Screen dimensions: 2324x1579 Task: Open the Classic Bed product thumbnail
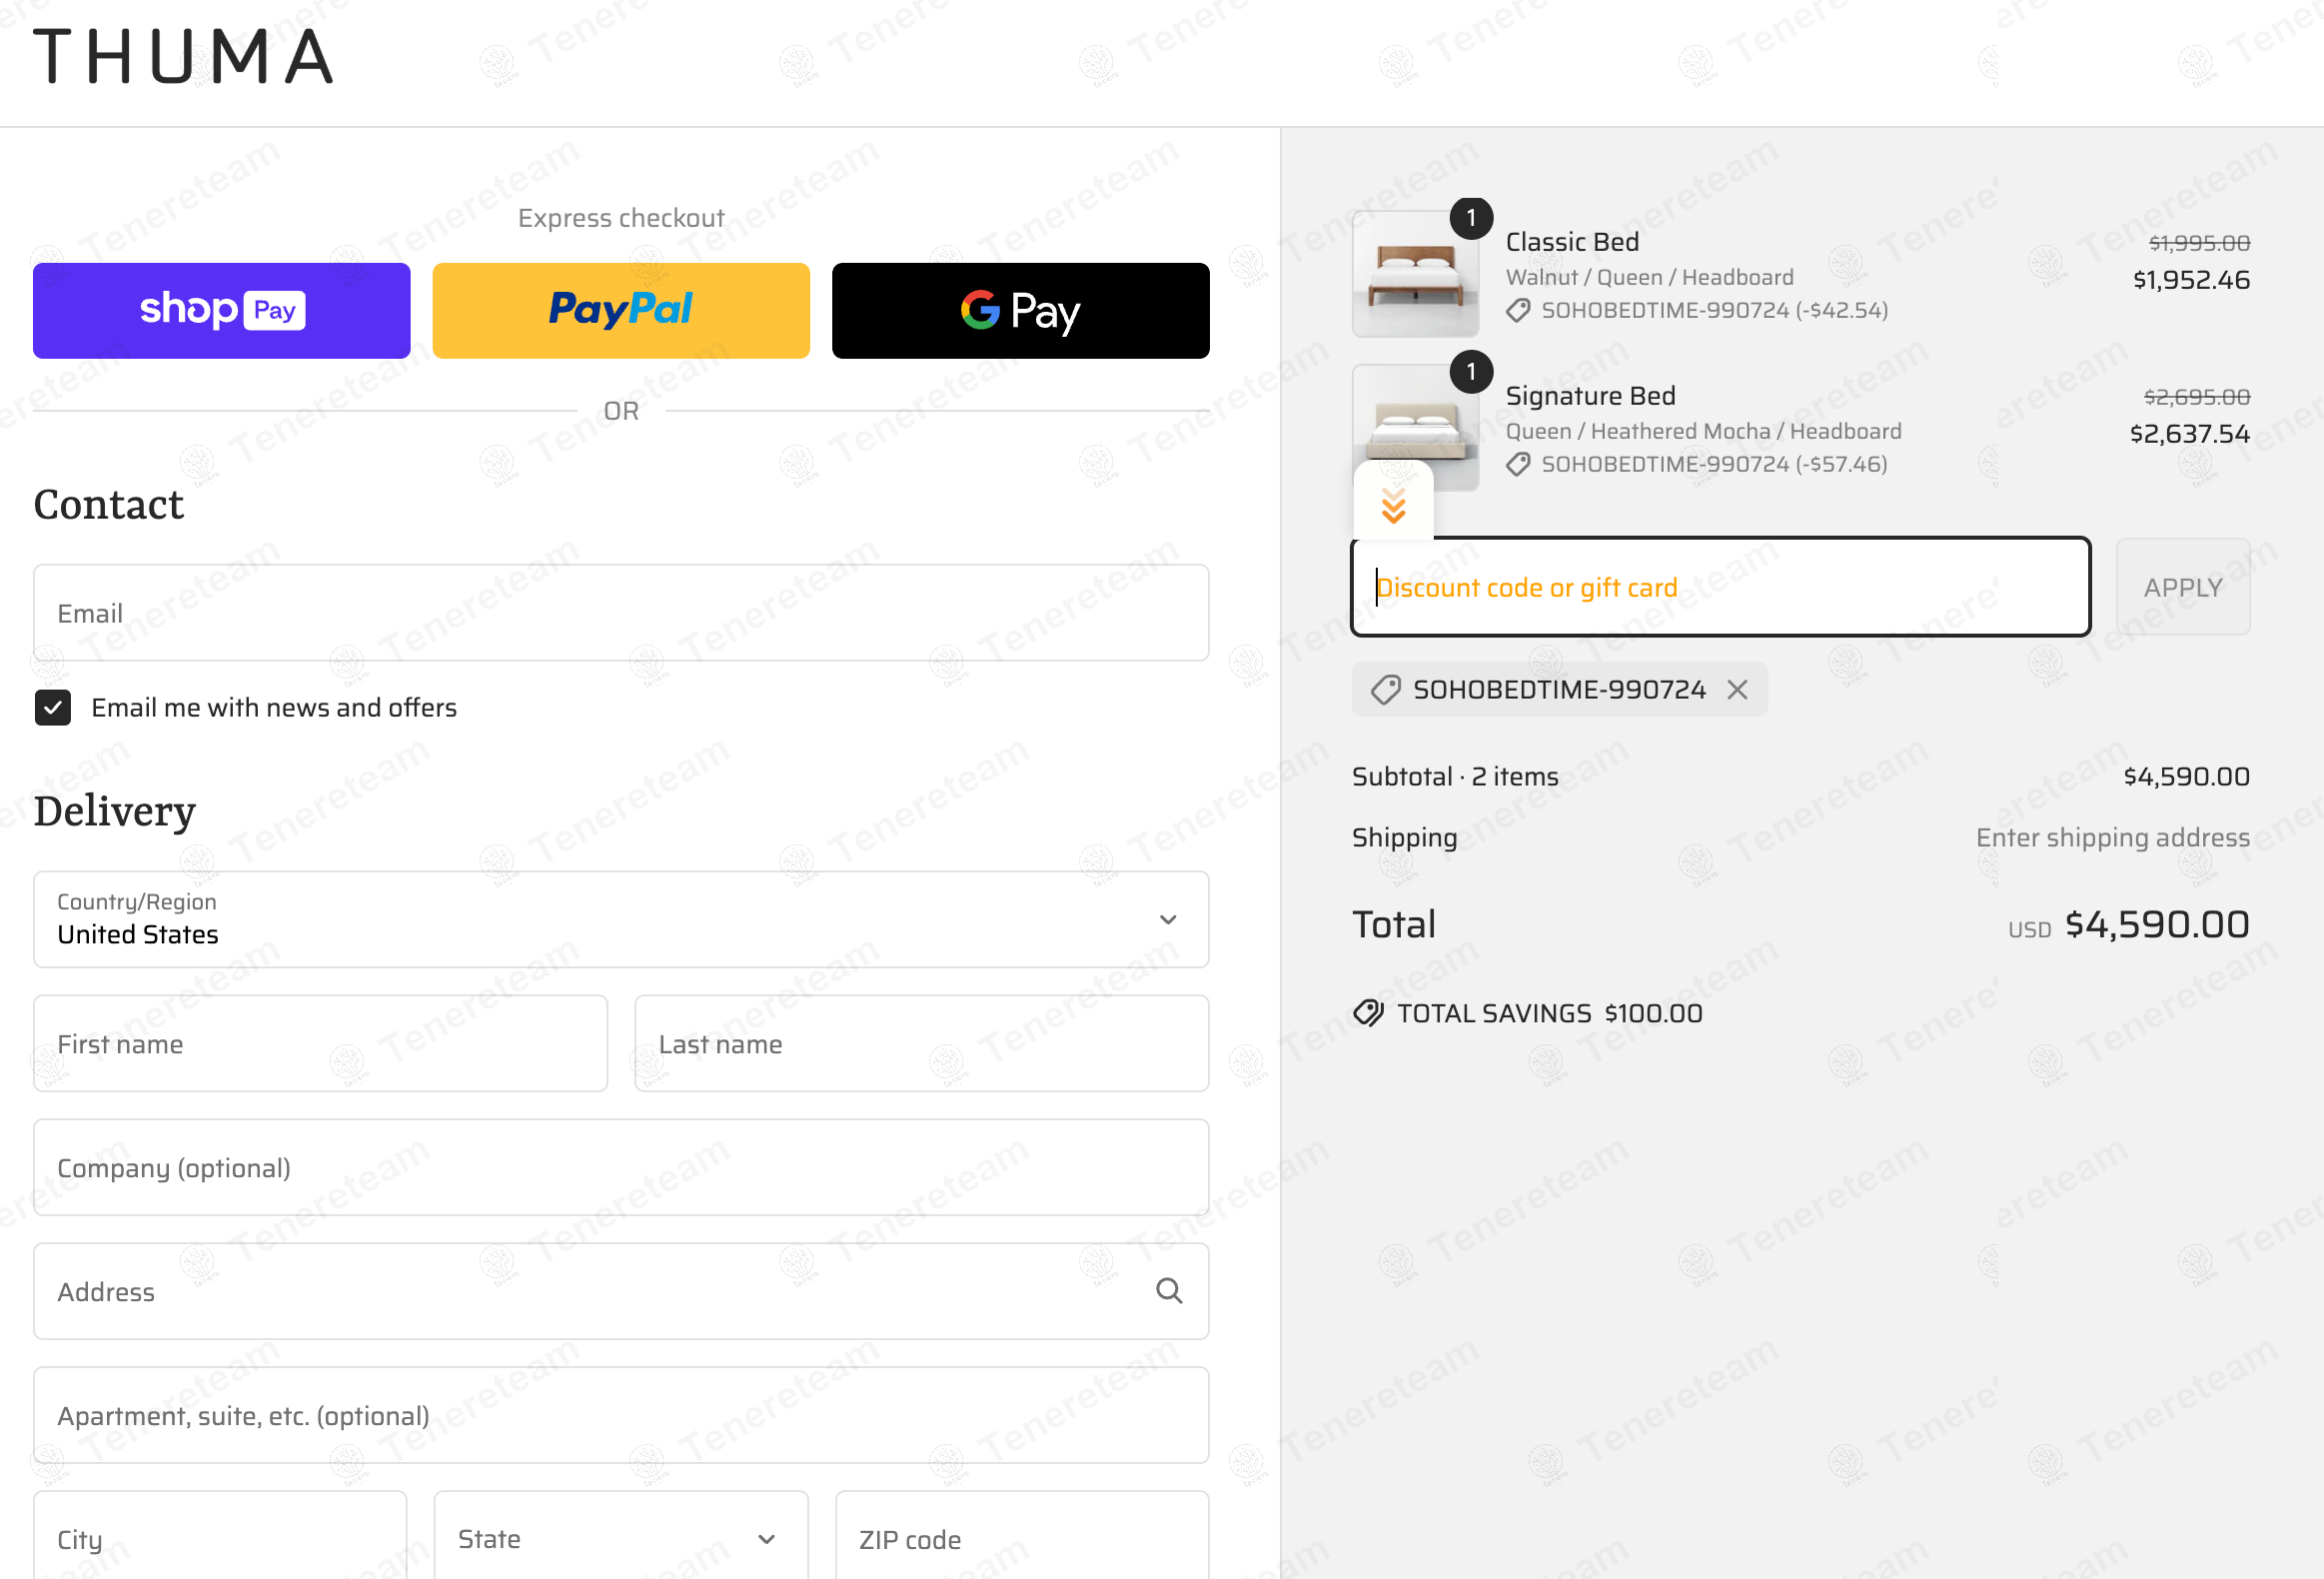(x=1415, y=274)
